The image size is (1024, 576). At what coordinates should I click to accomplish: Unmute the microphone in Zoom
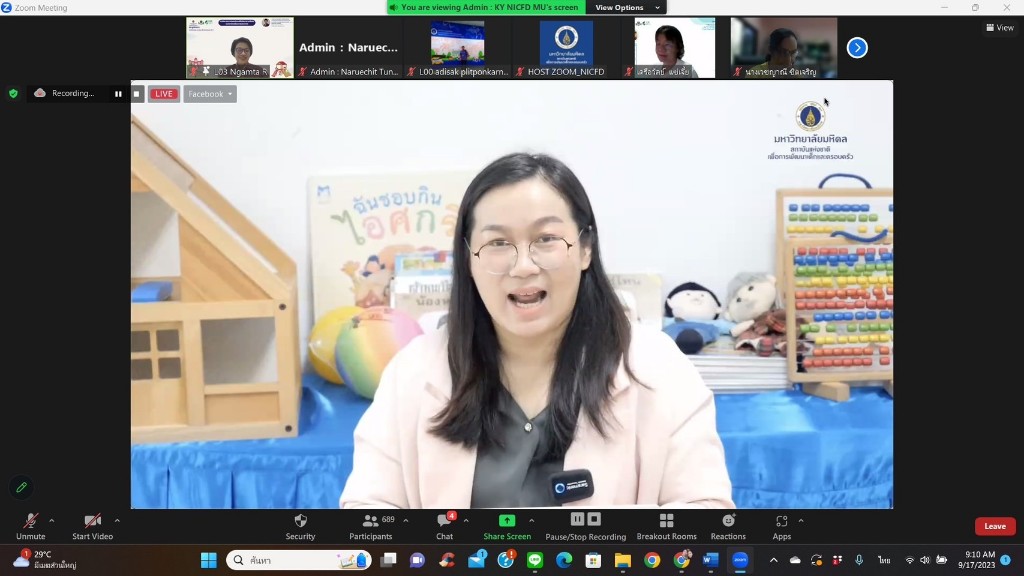tap(31, 526)
